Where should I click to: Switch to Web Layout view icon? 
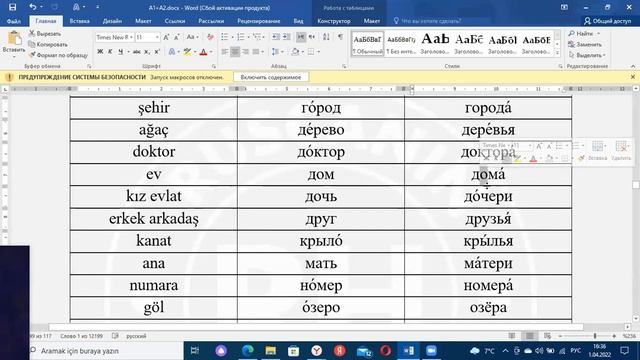click(x=547, y=336)
